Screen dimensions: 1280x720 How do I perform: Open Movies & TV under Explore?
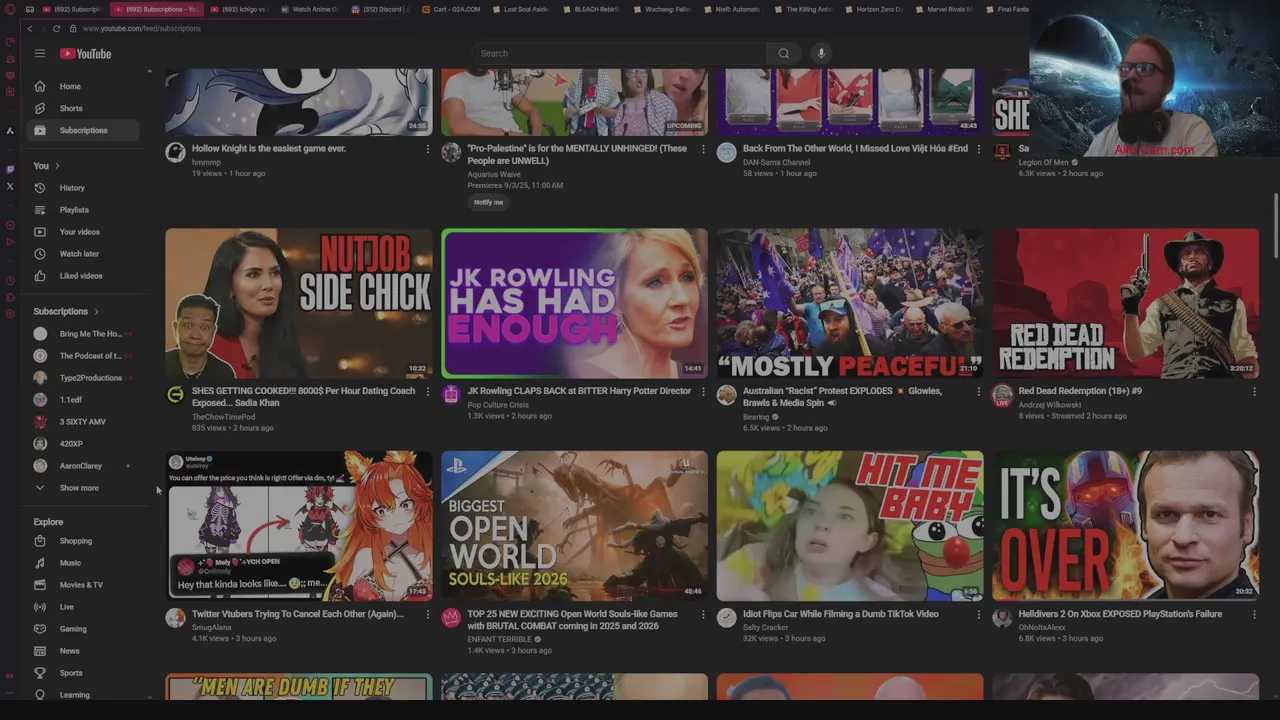coord(84,585)
